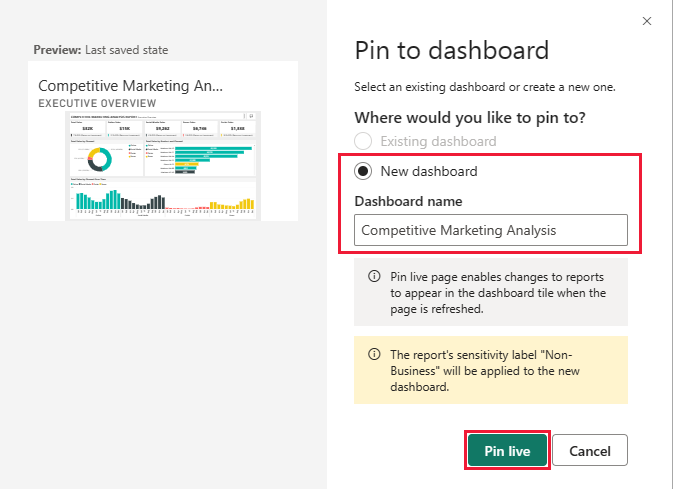673x489 pixels.
Task: Click info icon beside sensitivity label notice
Action: point(374,354)
